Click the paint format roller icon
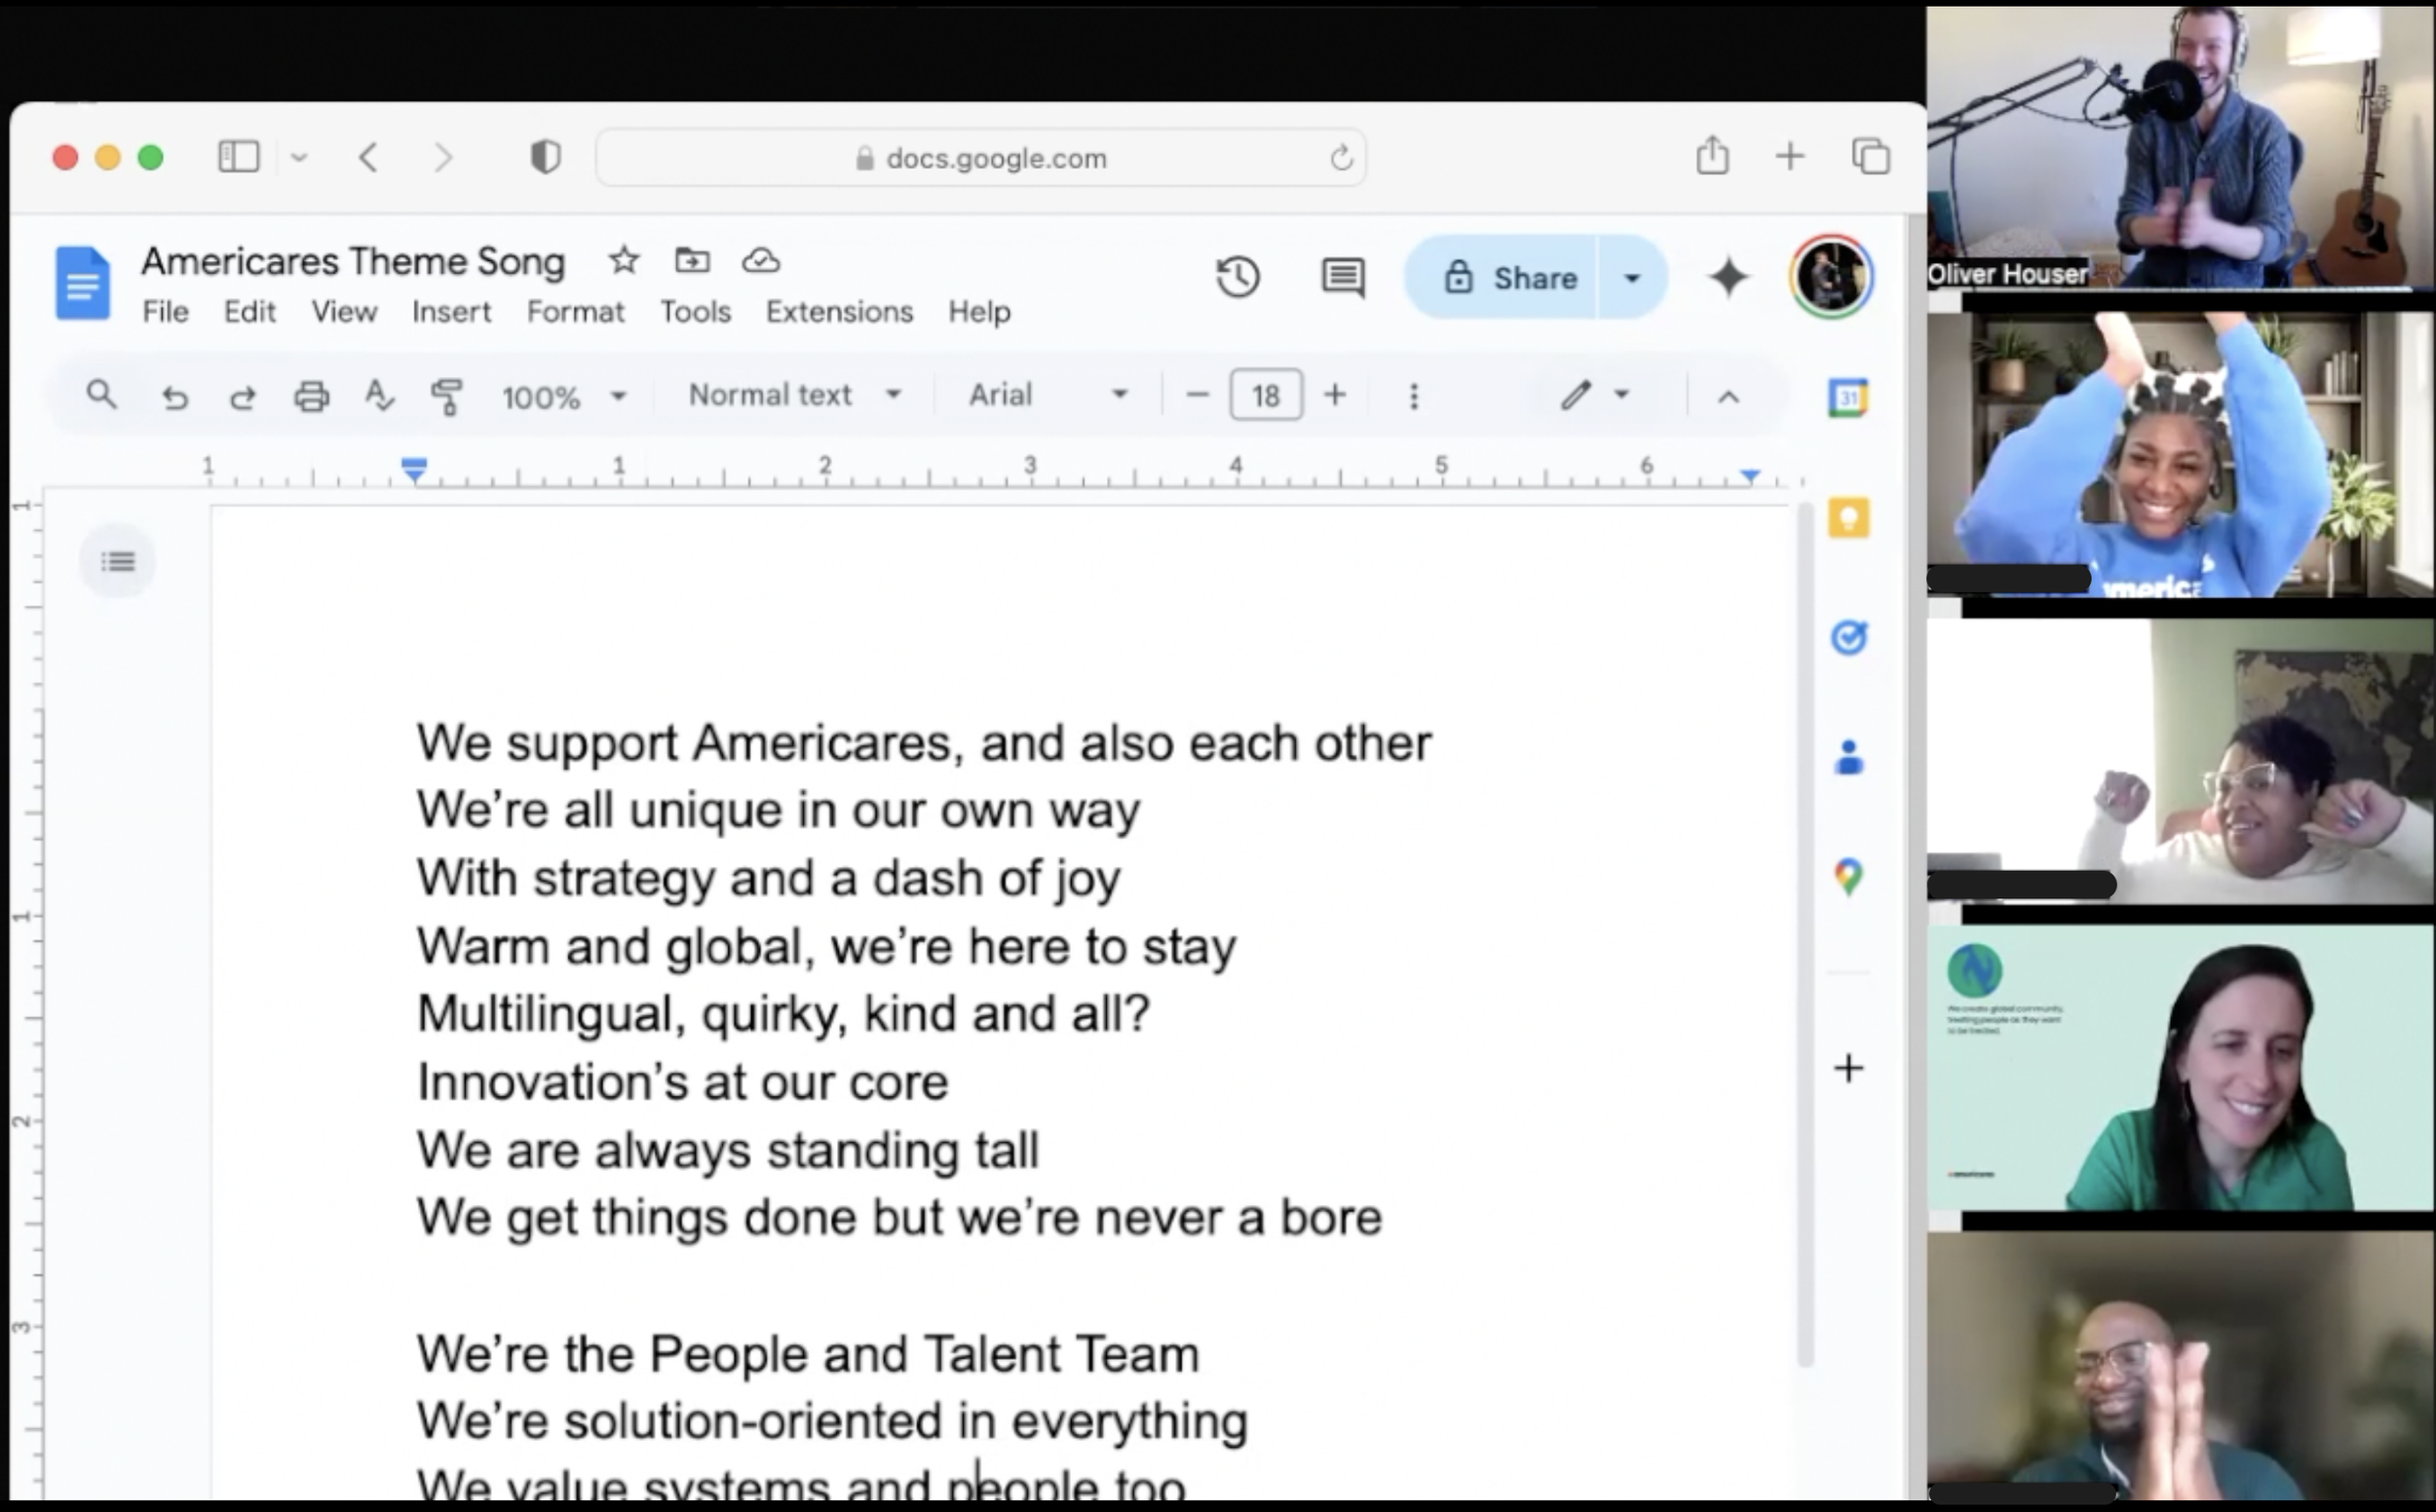2436x1512 pixels. 446,396
